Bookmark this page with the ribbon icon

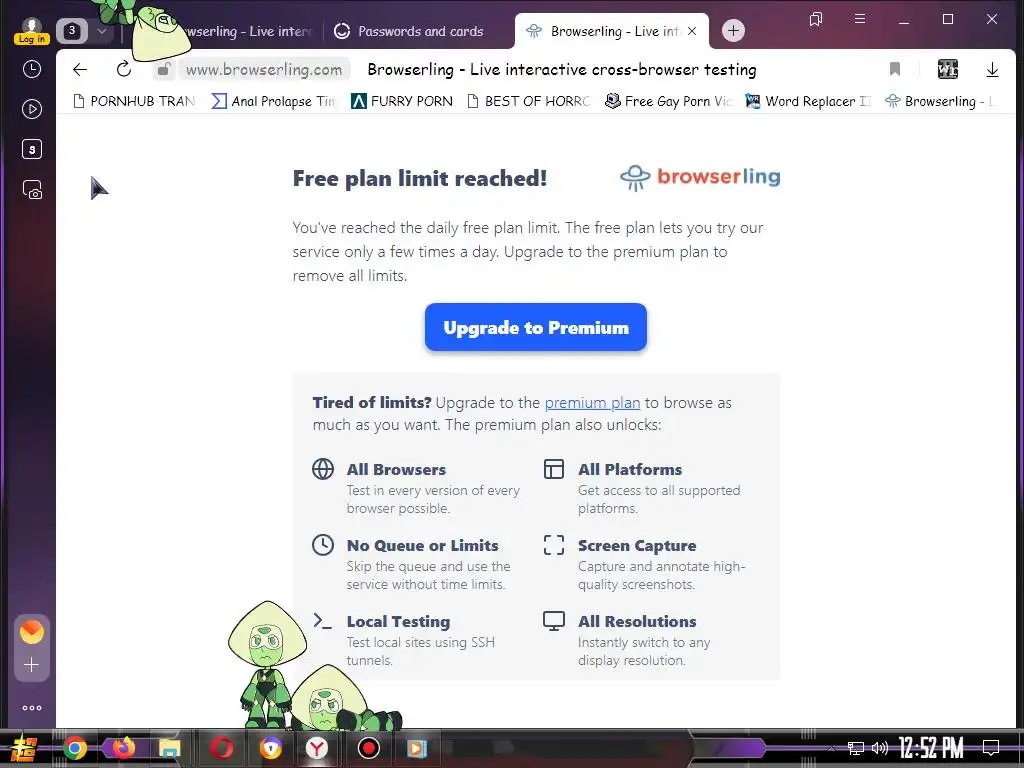coord(895,69)
